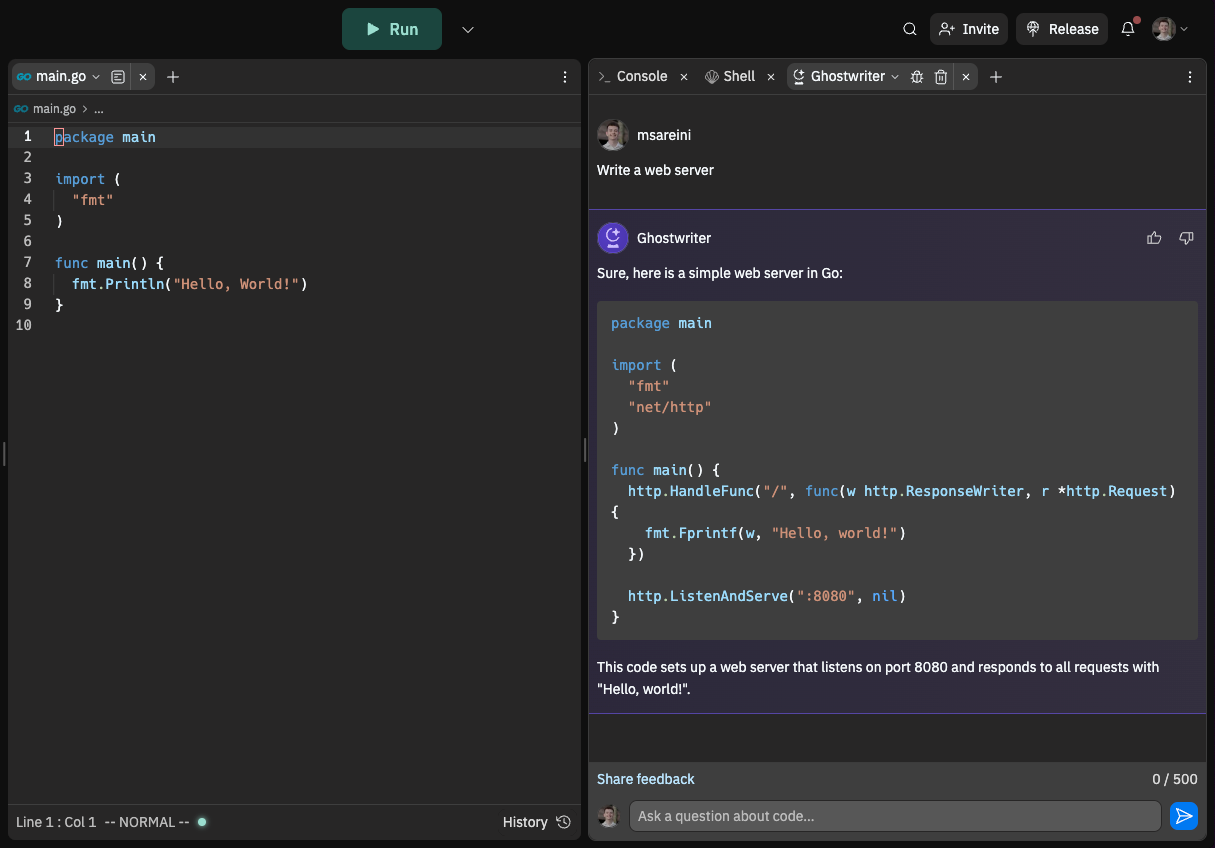Open the History clock icon
Screen dimensions: 1215x848
[564, 822]
